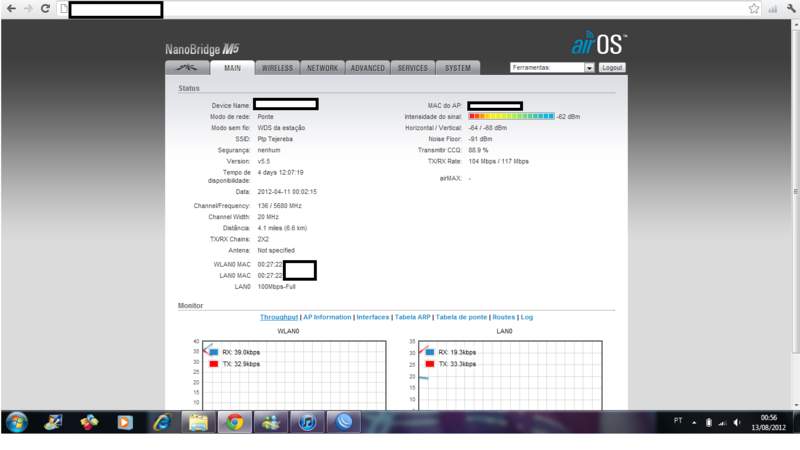Click the Logout button
Screen dimensions: 800x450
coord(612,67)
